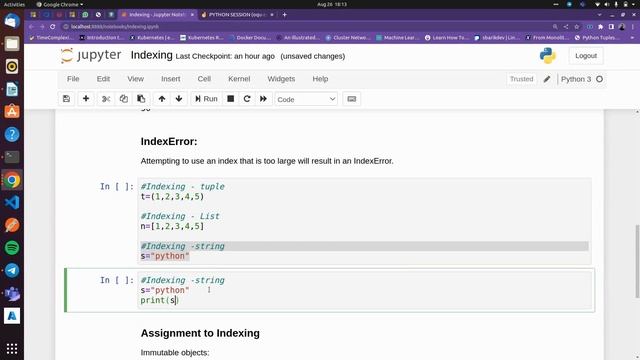Click the Python logo icon

click(547, 56)
